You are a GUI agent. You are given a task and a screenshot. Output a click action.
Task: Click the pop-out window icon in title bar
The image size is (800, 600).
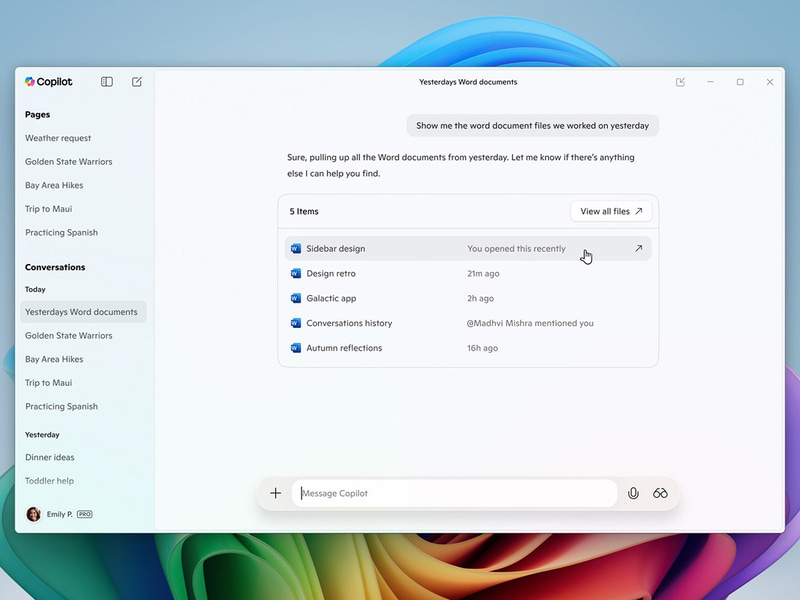click(680, 82)
